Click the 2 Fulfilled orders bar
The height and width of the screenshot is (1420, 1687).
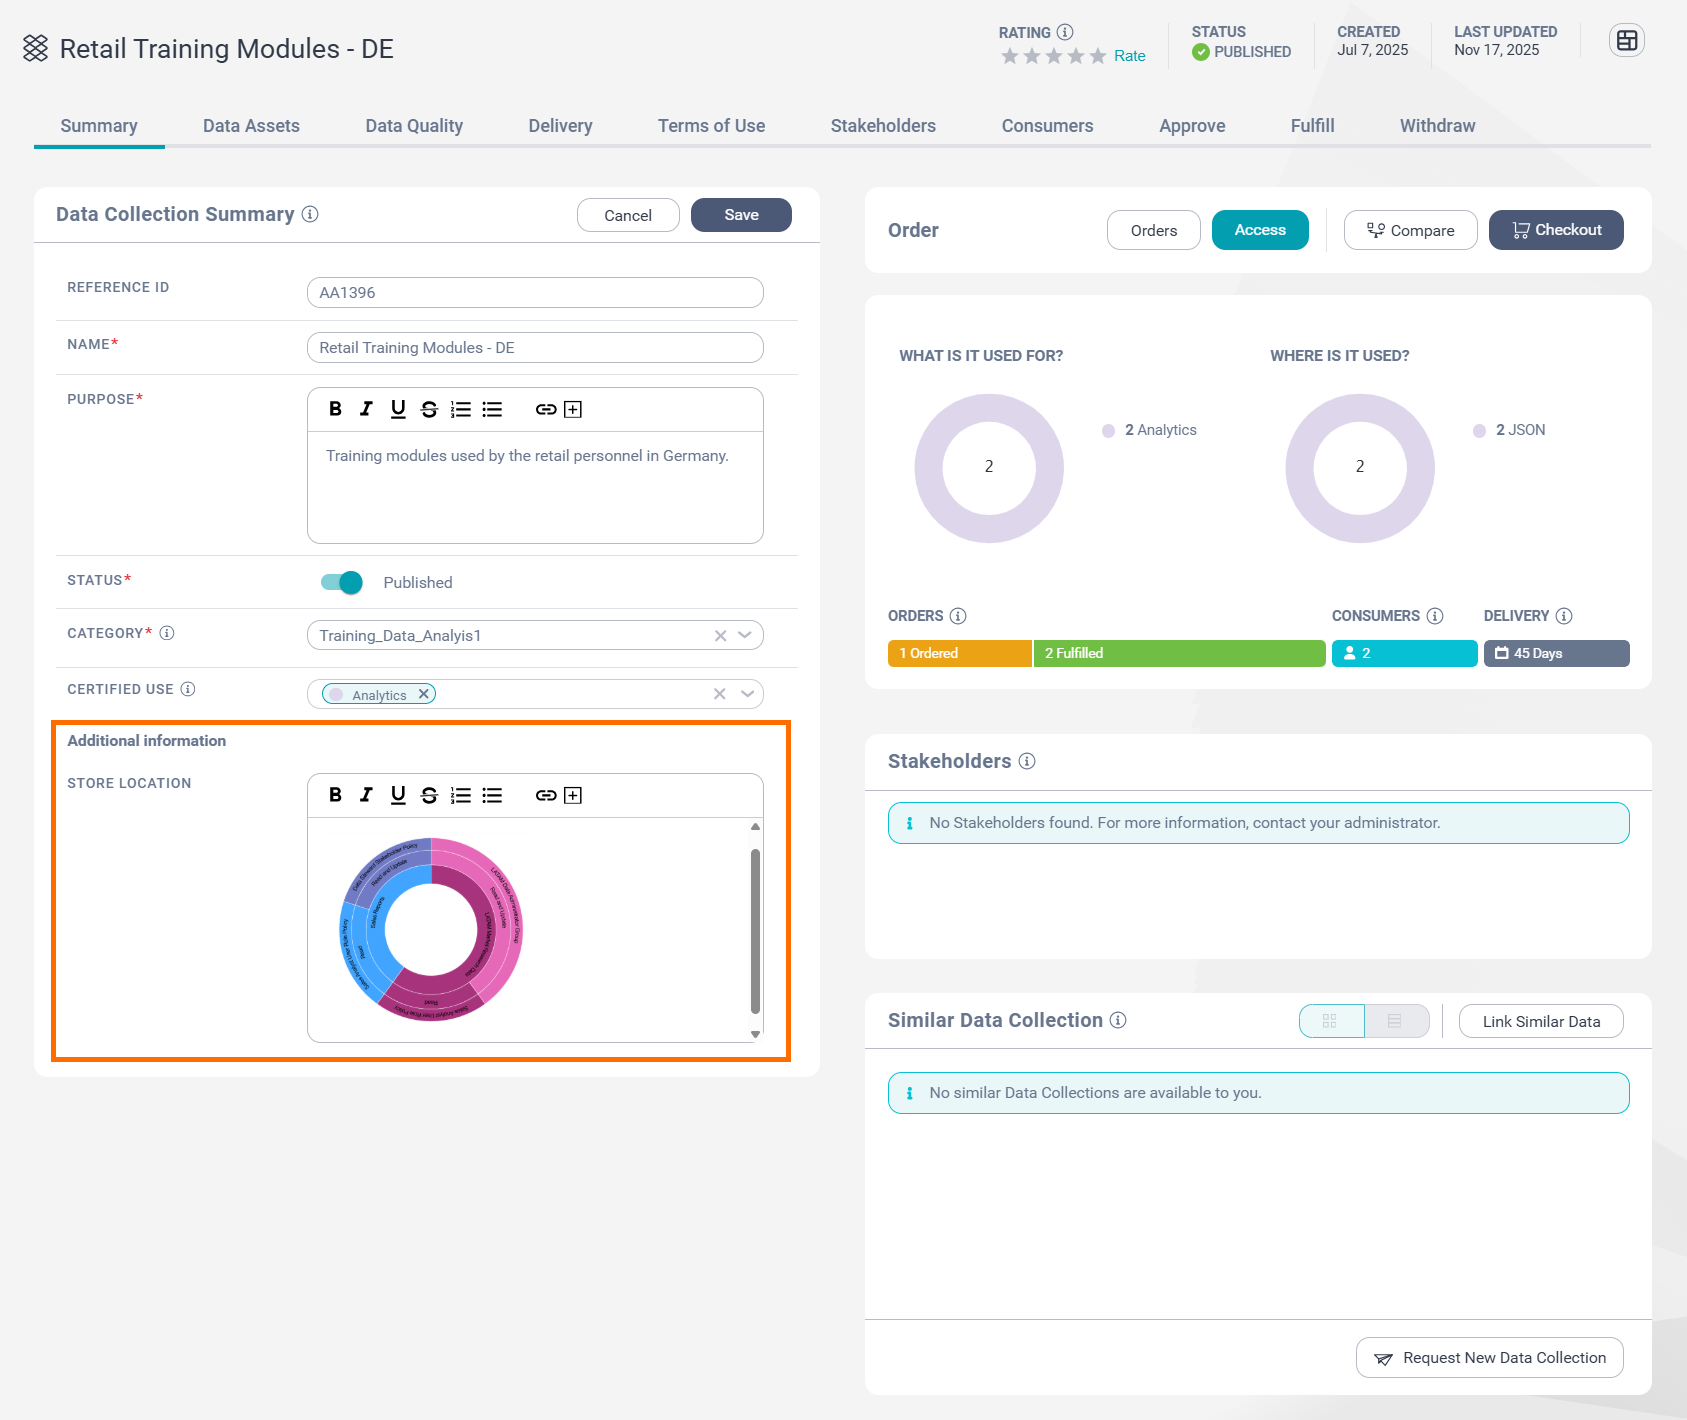click(x=1179, y=653)
